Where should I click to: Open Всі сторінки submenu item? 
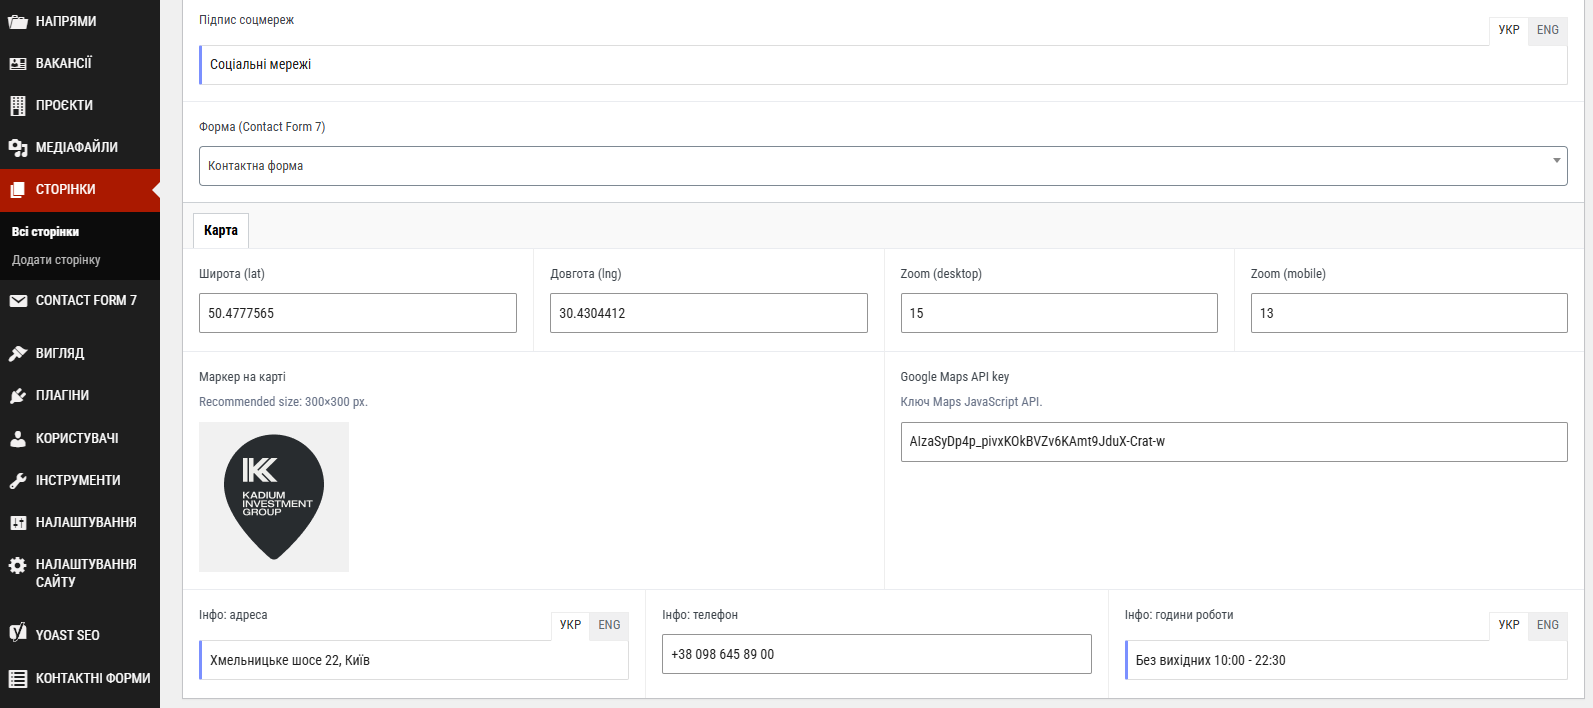46,232
